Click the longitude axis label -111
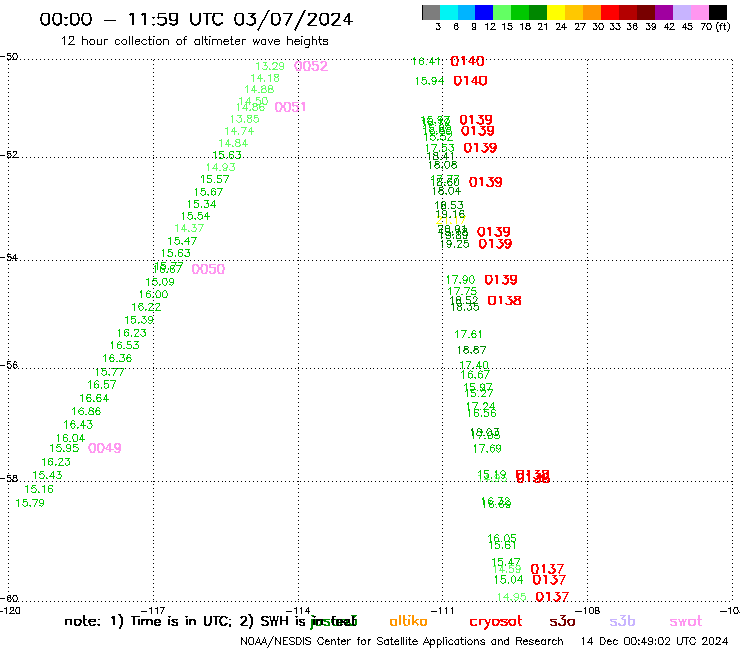This screenshot has width=740, height=650. click(x=442, y=611)
